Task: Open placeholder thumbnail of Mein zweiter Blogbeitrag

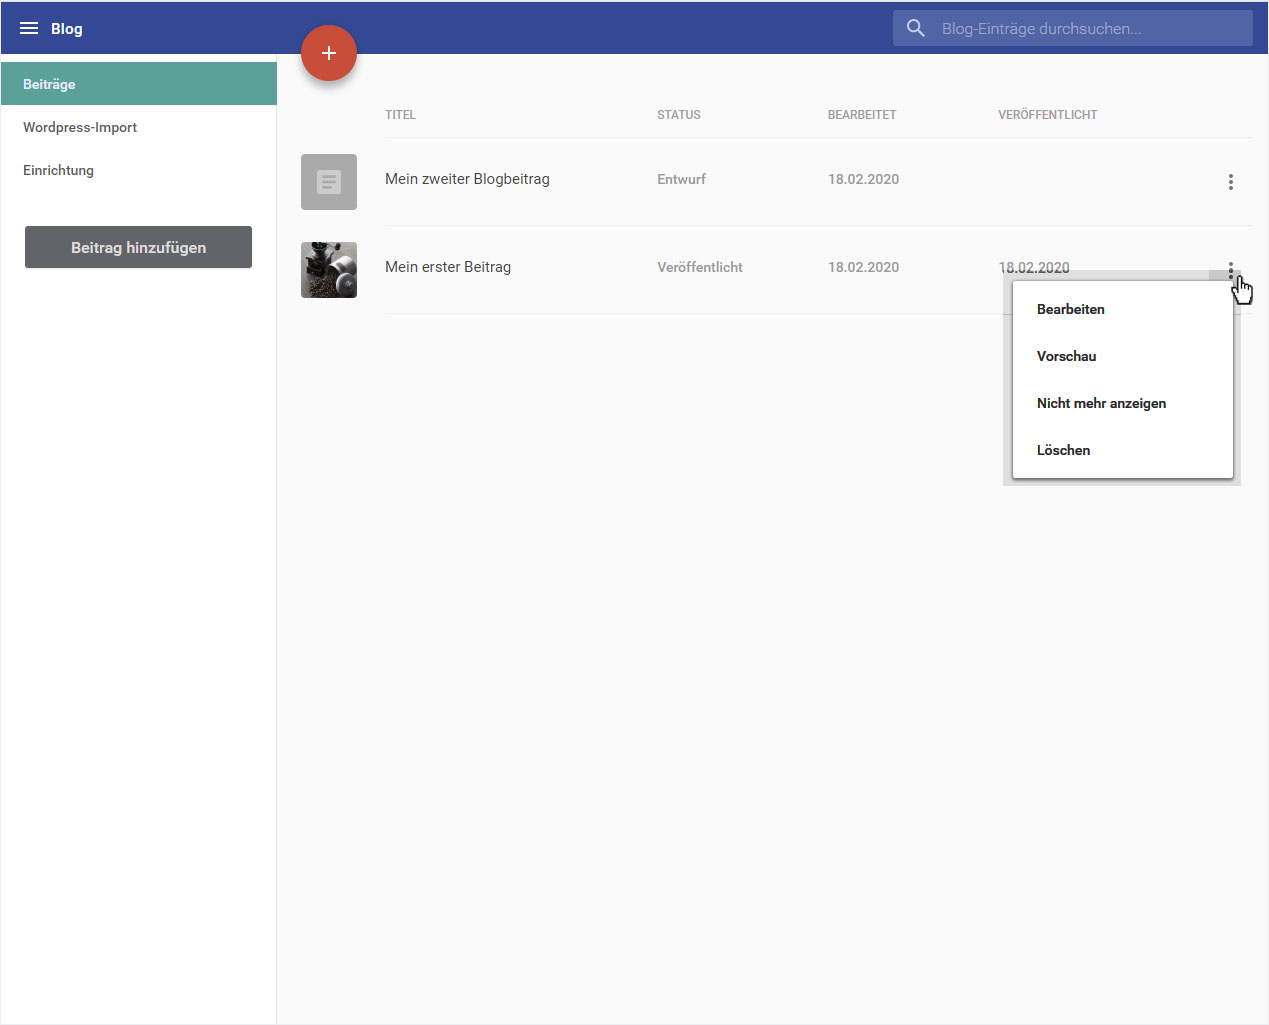Action: pyautogui.click(x=329, y=182)
